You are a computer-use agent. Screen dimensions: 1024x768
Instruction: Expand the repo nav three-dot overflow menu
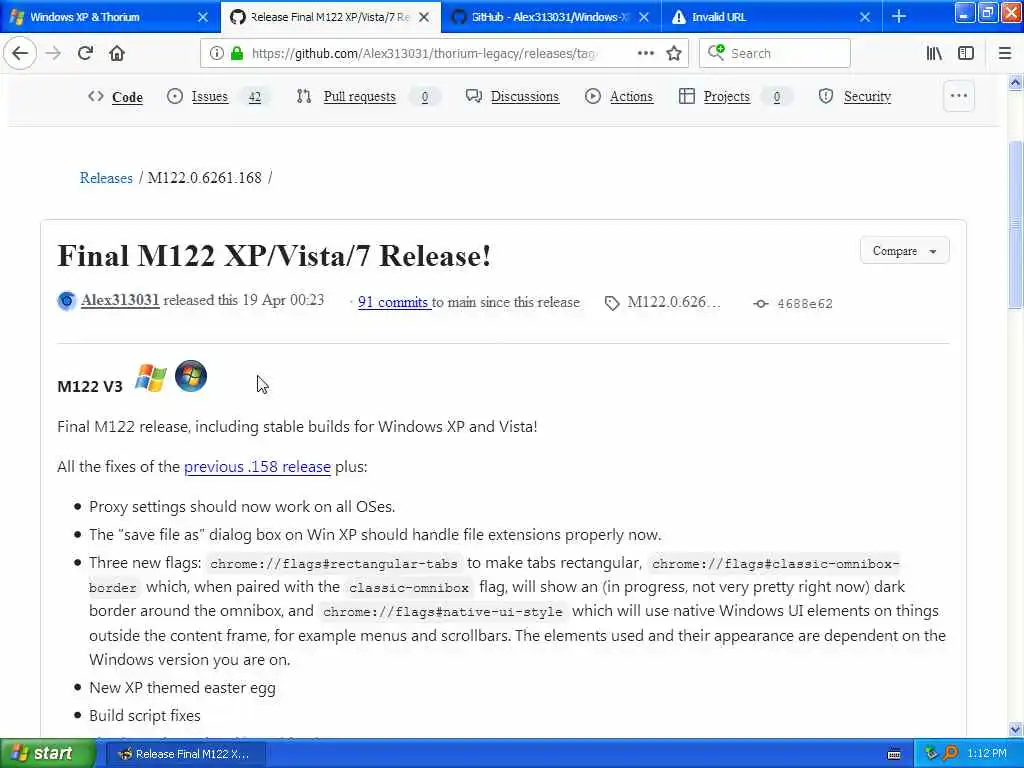pos(958,96)
